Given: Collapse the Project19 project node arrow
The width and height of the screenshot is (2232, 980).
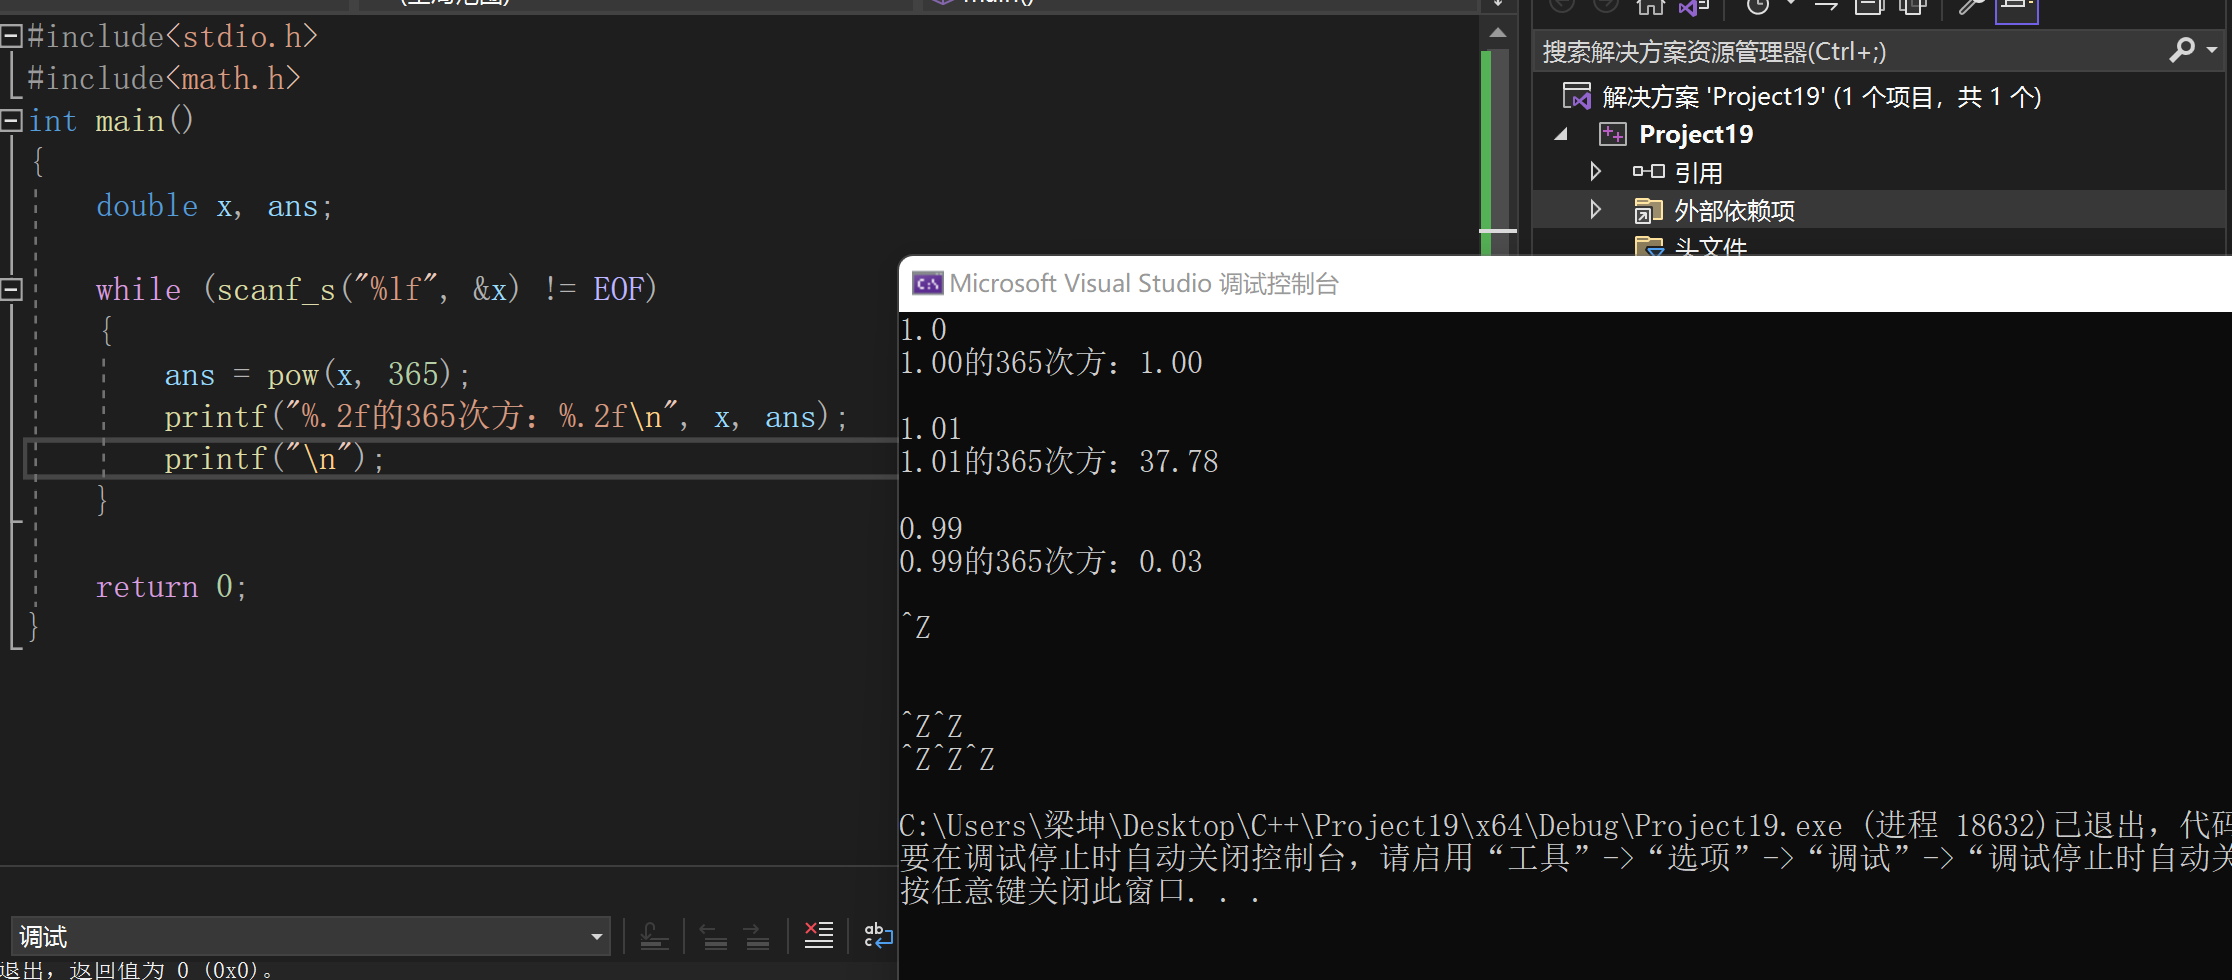Looking at the screenshot, I should coord(1561,134).
